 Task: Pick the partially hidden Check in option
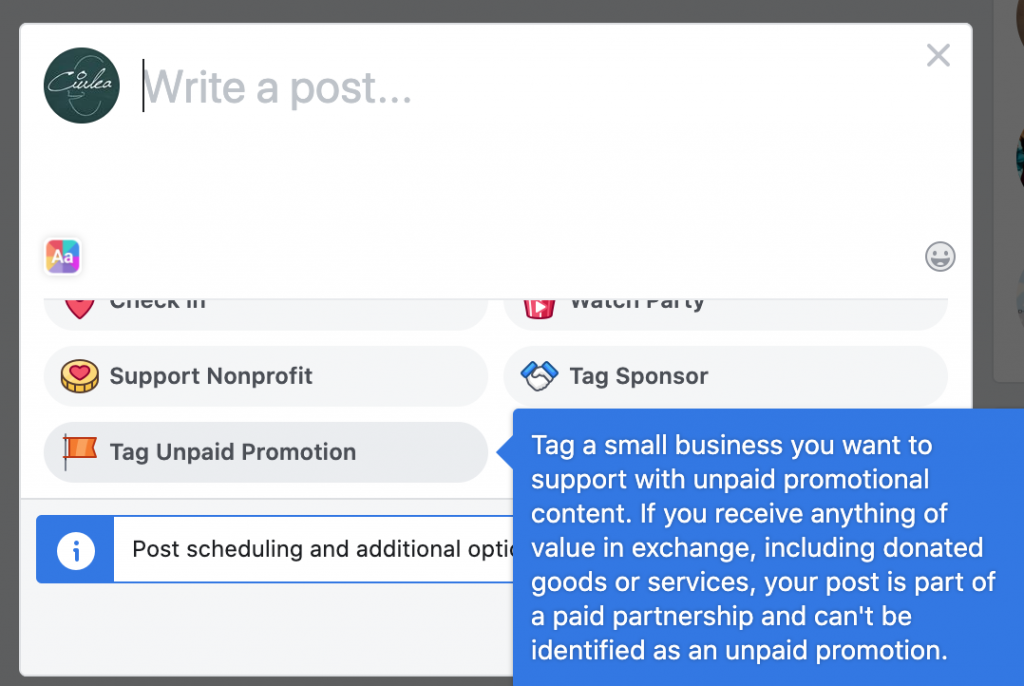158,304
